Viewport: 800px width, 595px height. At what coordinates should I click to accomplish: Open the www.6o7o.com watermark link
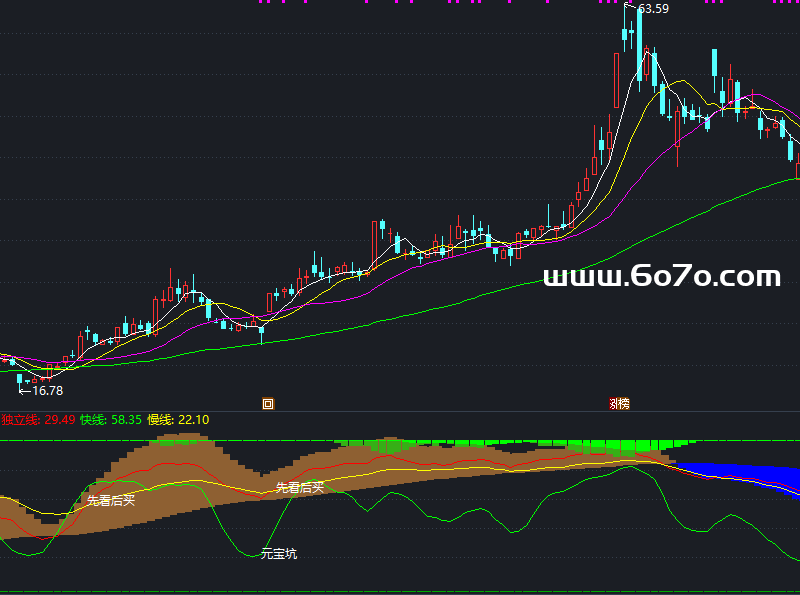(661, 277)
